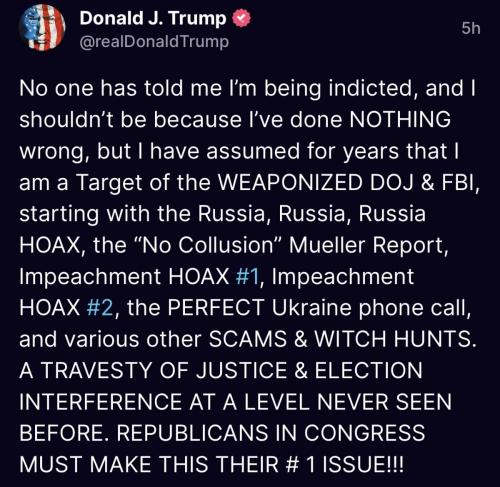Image resolution: width=500 pixels, height=487 pixels.
Task: Select the word Collusion in quotes
Action: coord(226,245)
